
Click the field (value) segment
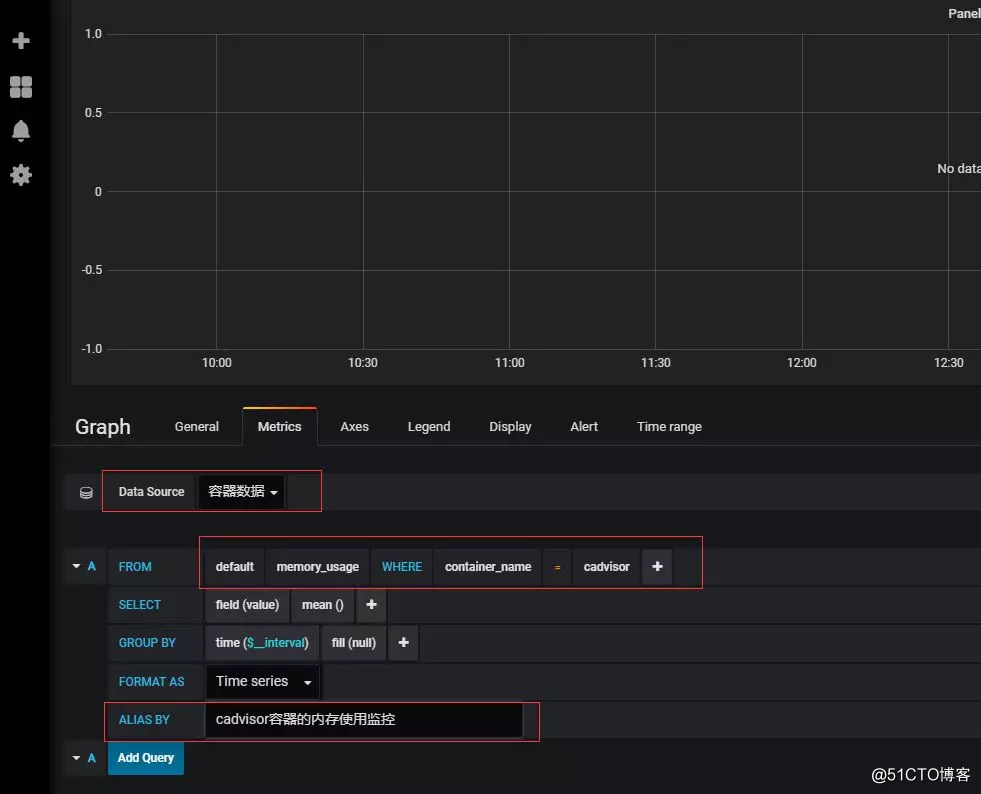(x=247, y=605)
